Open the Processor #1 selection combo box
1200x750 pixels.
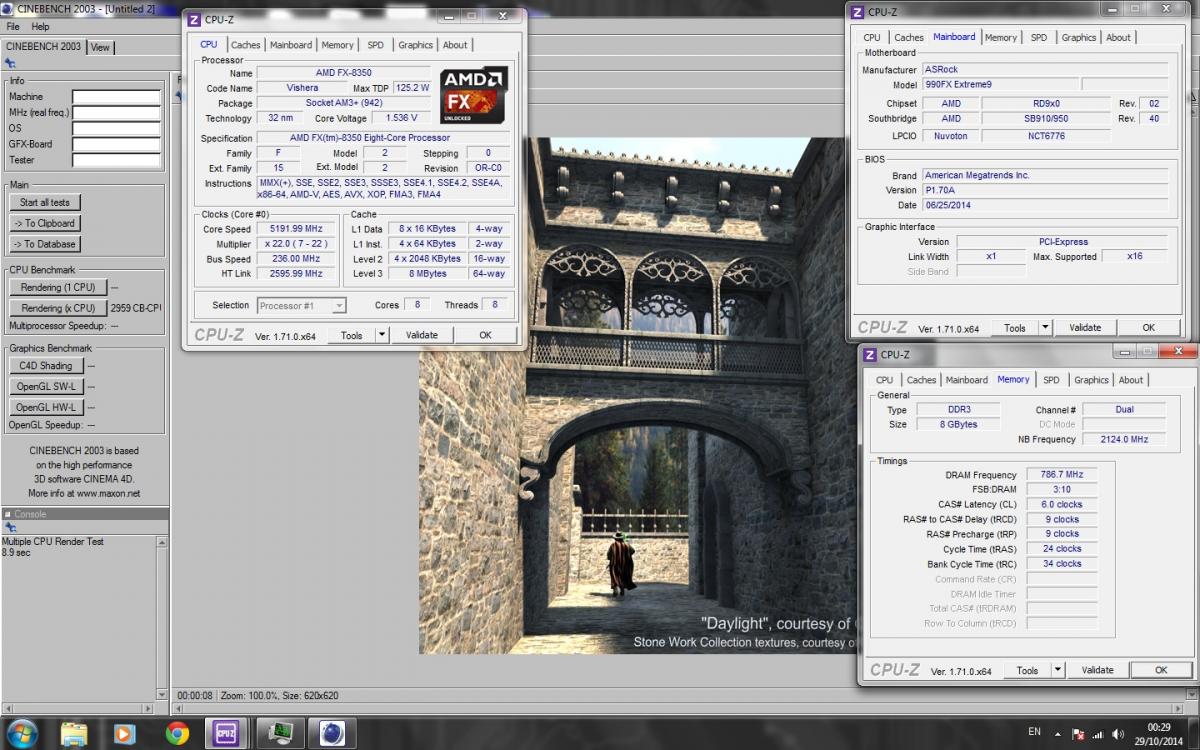click(x=301, y=305)
